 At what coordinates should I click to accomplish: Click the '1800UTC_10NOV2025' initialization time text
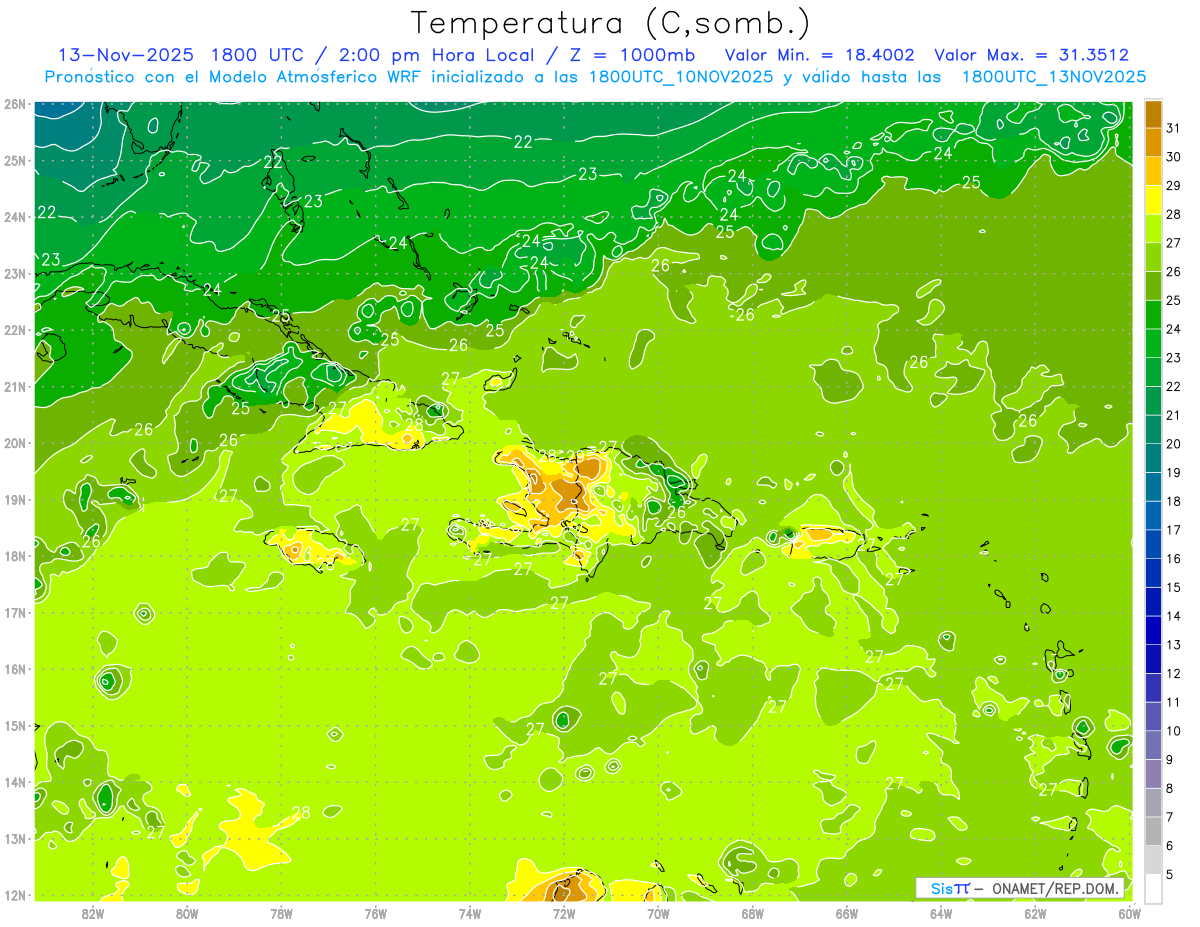coord(681,77)
